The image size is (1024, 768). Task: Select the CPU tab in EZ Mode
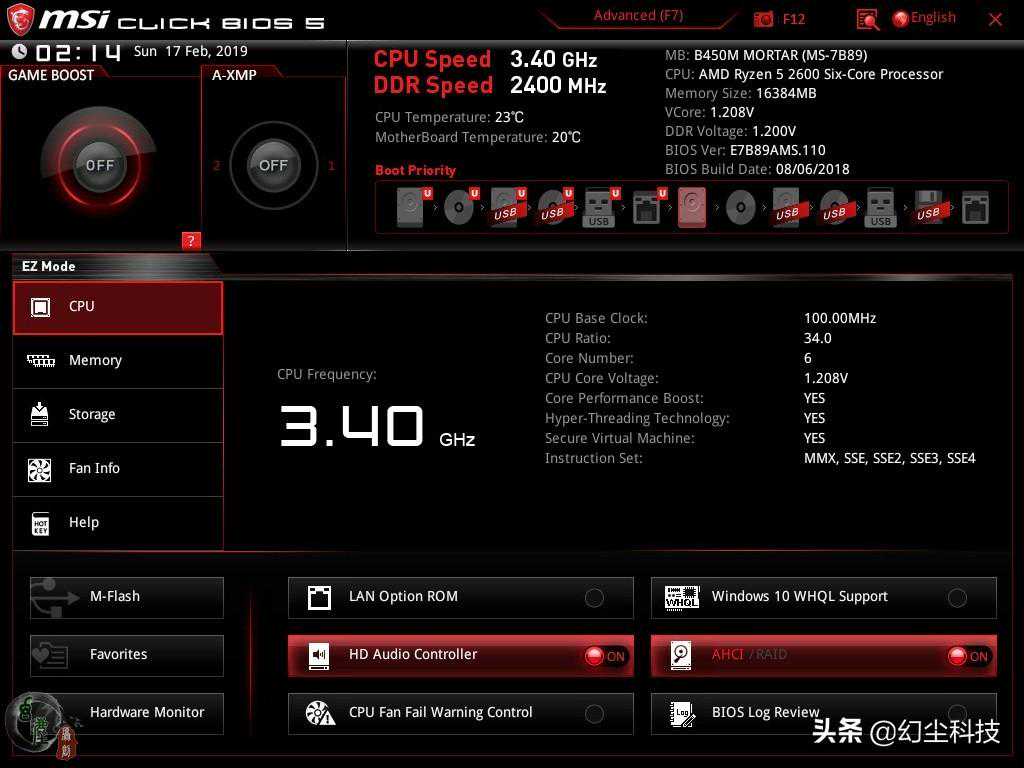[x=118, y=307]
